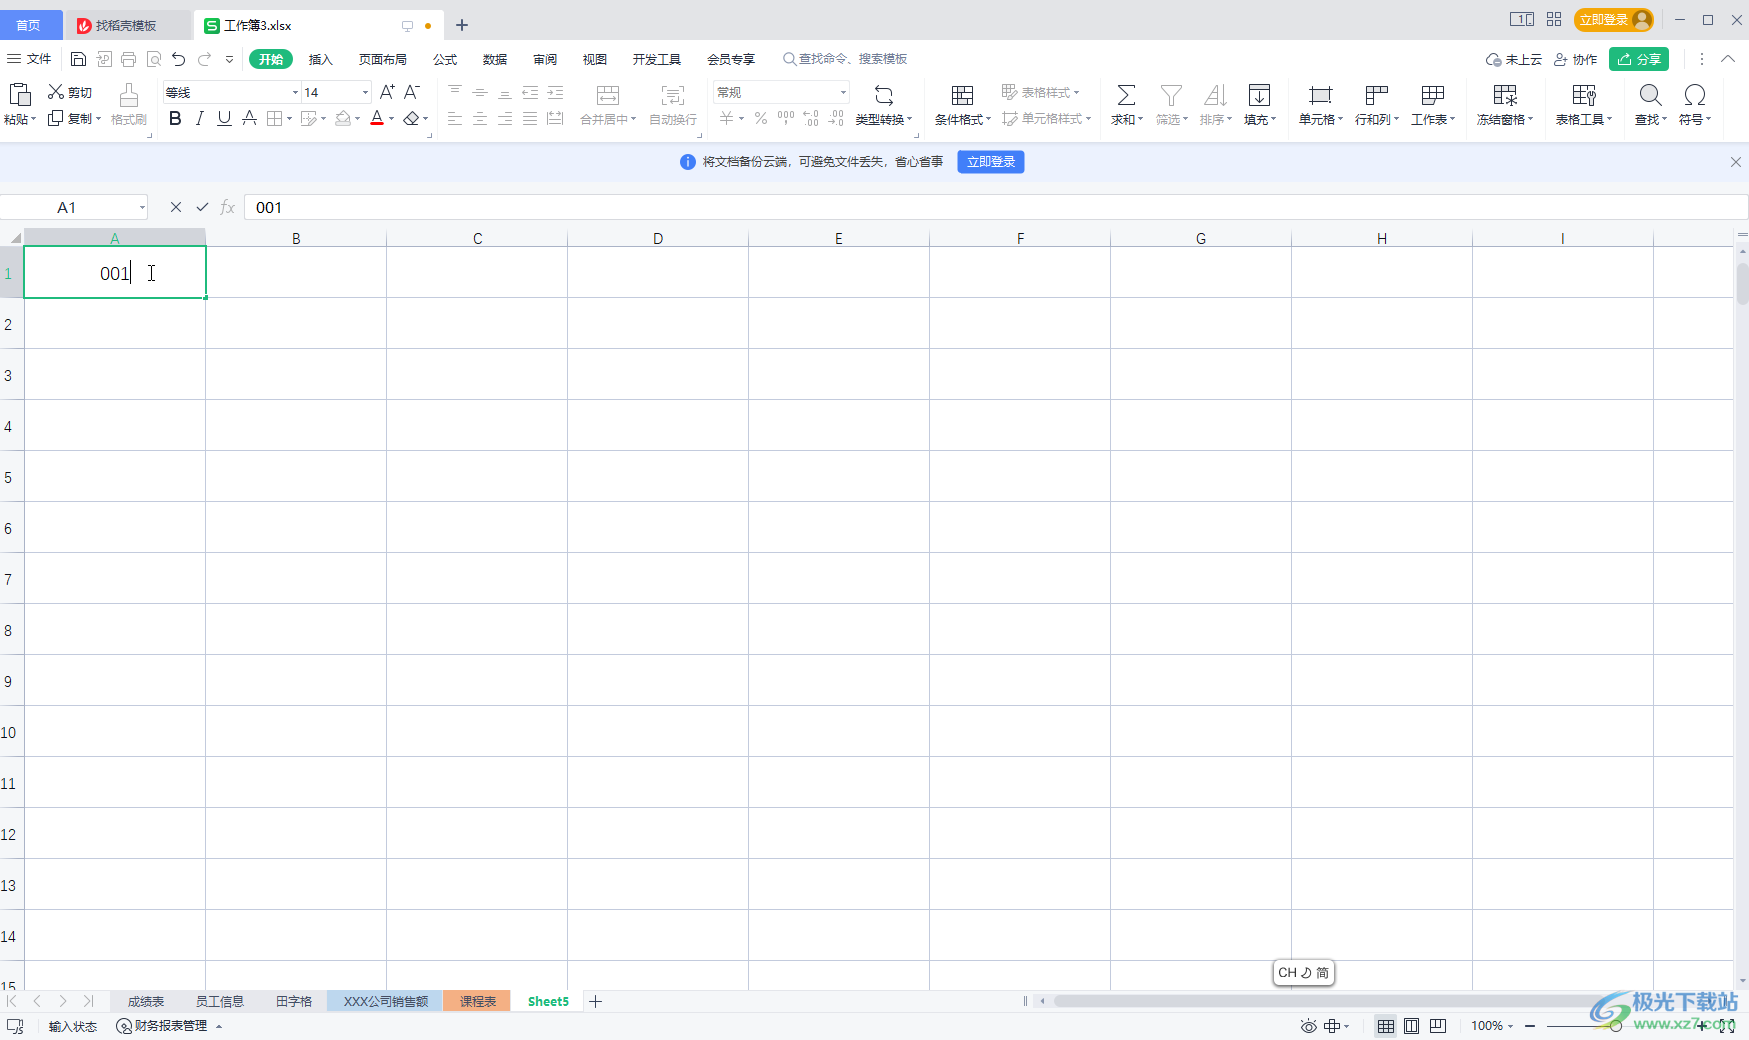
Task: Decrease font size with A- icon
Action: [x=412, y=92]
